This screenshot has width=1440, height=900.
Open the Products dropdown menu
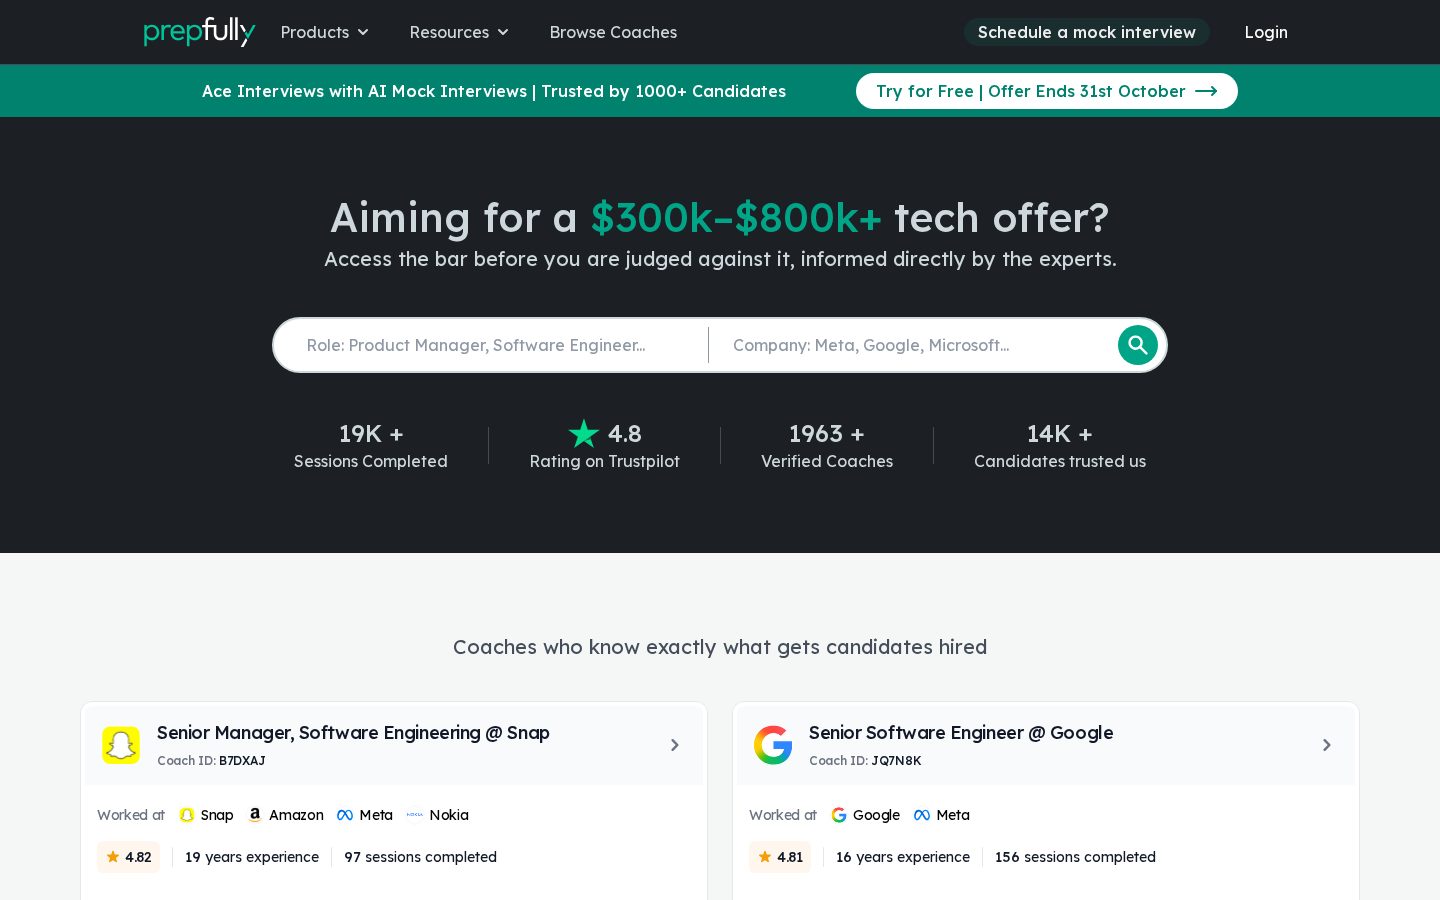click(x=325, y=32)
